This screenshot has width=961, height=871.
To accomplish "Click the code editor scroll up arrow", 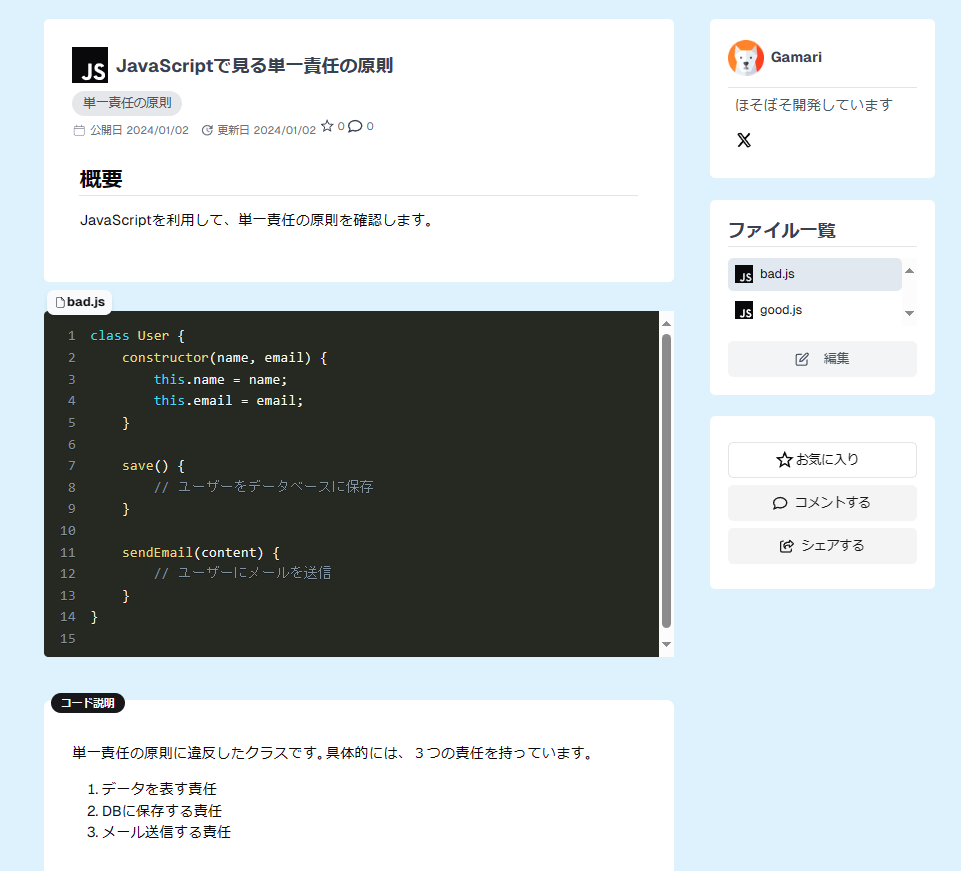I will 666,324.
